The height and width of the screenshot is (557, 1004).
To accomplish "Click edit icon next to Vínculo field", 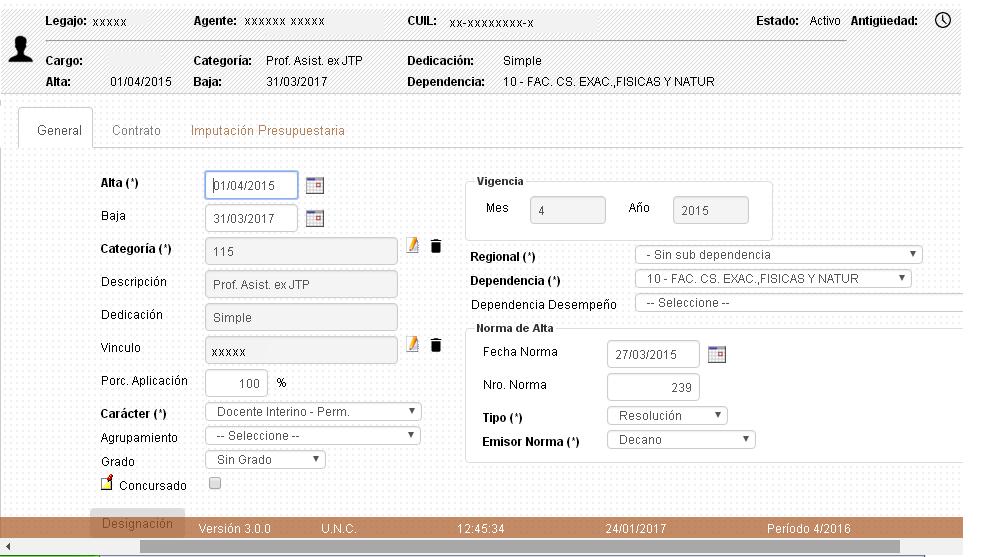I will pyautogui.click(x=413, y=345).
